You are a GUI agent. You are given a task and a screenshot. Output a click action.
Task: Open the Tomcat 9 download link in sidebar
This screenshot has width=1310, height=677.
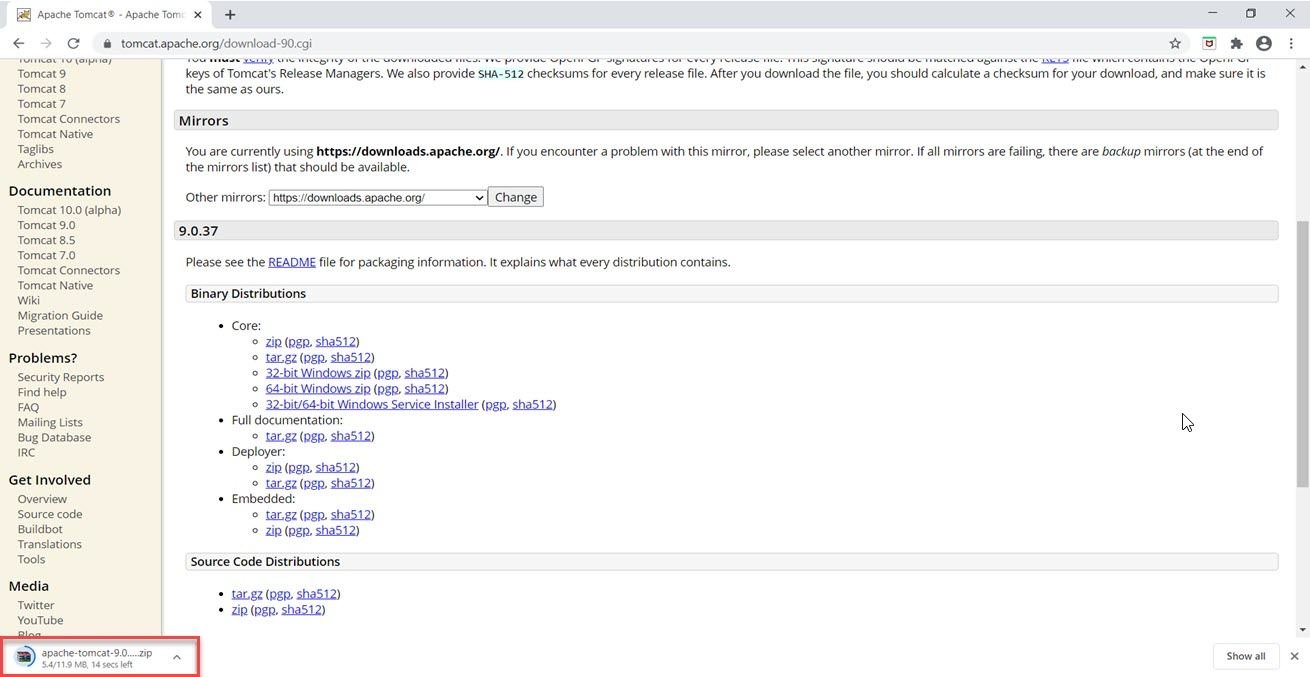point(42,74)
